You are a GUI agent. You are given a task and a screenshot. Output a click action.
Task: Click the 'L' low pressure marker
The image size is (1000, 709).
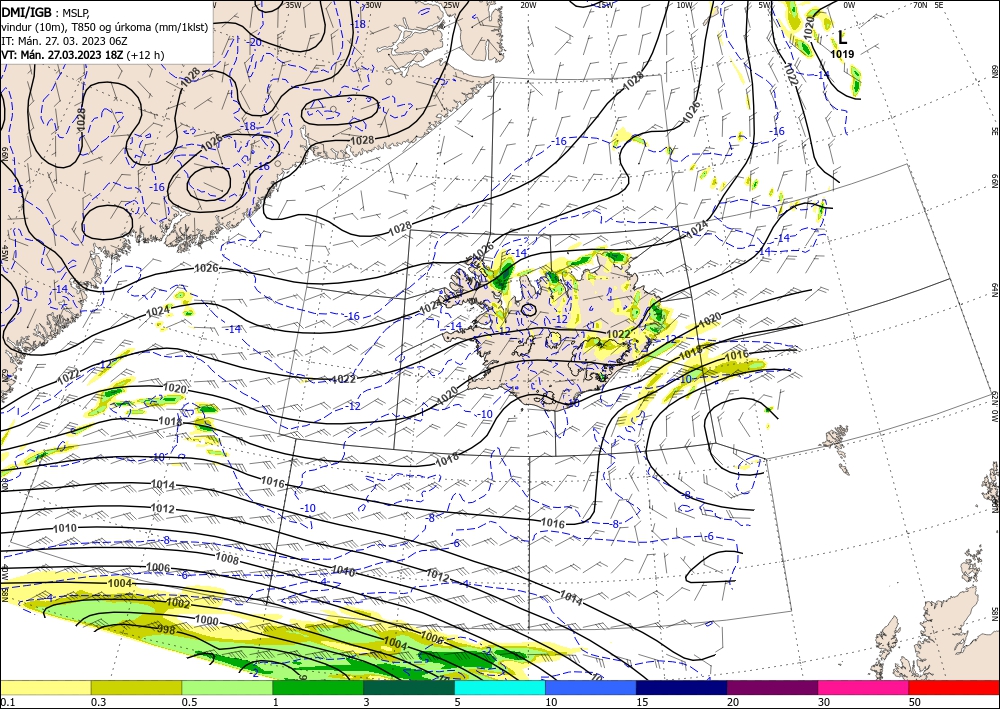pyautogui.click(x=842, y=38)
